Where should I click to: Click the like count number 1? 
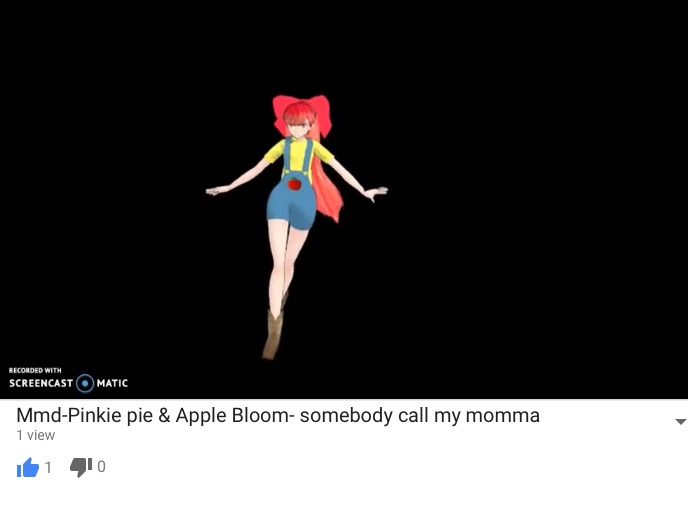(48, 467)
